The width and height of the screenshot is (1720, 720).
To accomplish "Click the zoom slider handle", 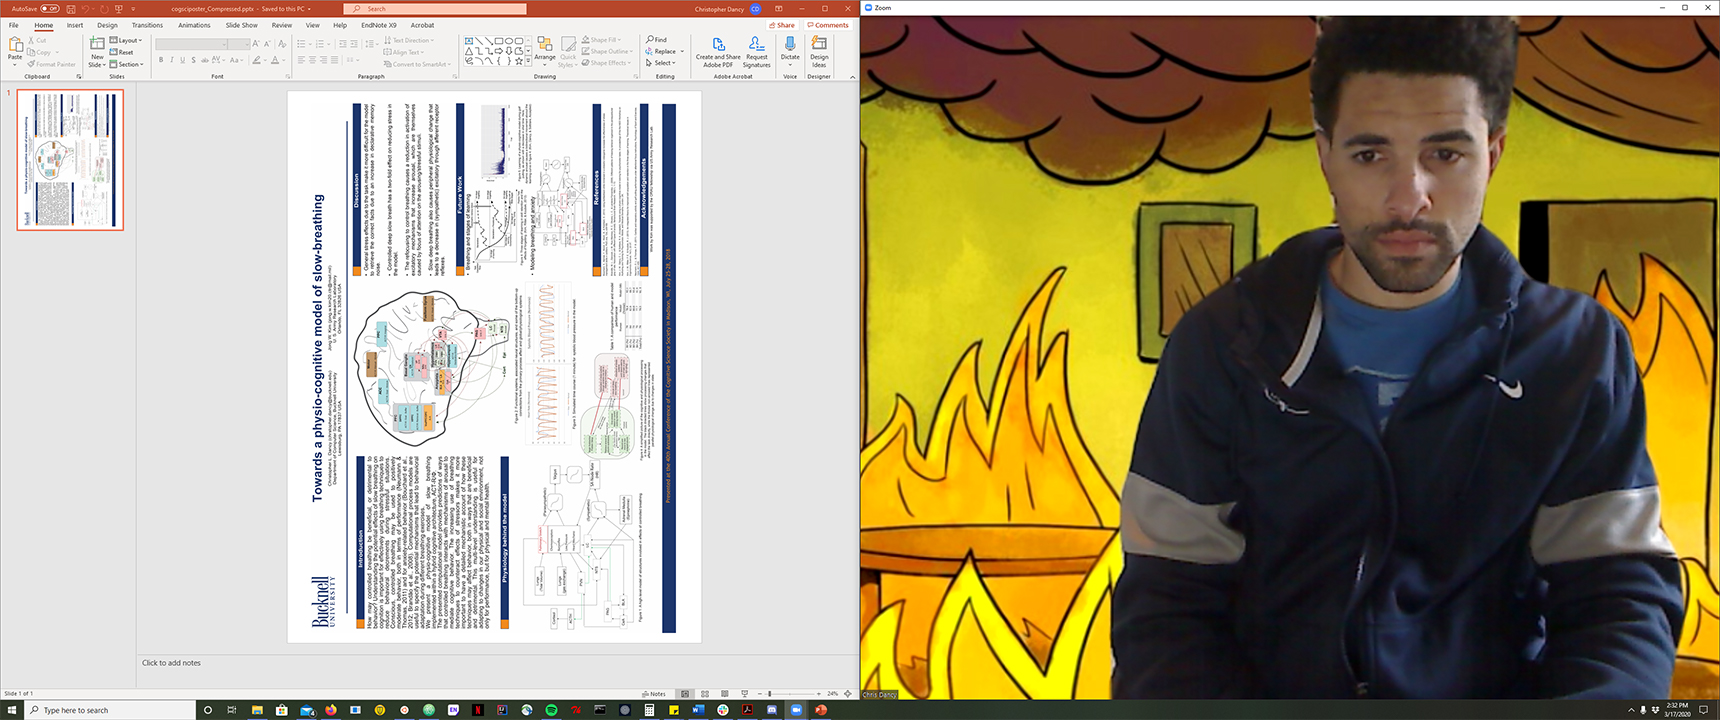I will click(769, 694).
